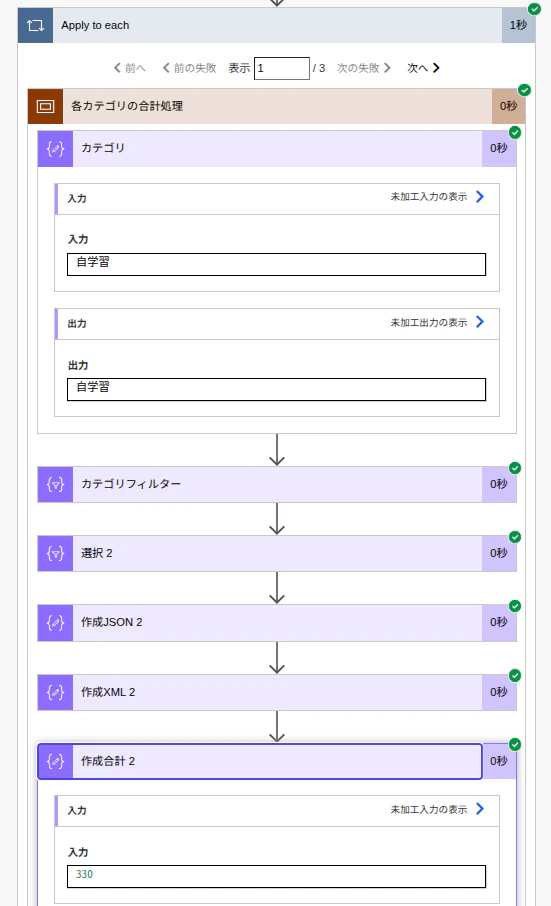Click the 各カテゴリの合計処理 scope icon
The height and width of the screenshot is (906, 551).
[45, 106]
